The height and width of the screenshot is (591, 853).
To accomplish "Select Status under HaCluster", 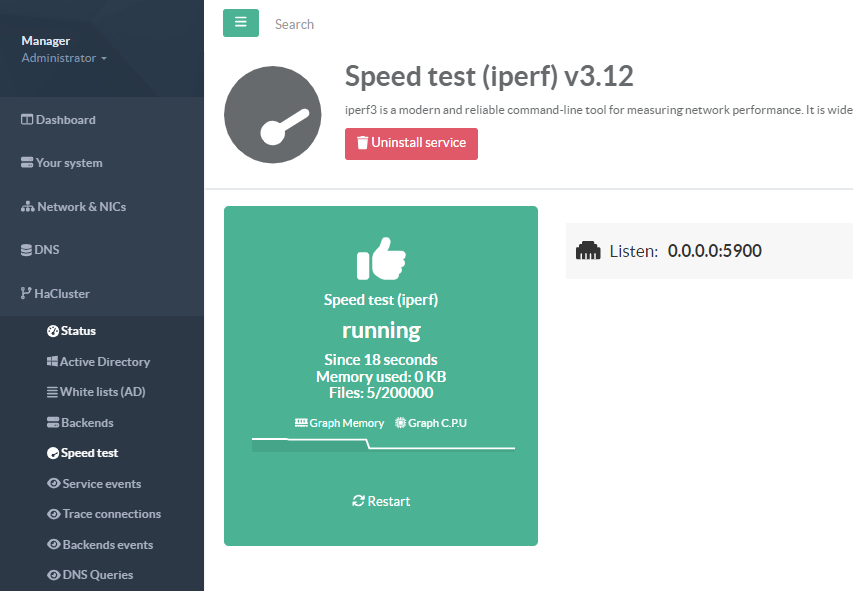I will [77, 331].
